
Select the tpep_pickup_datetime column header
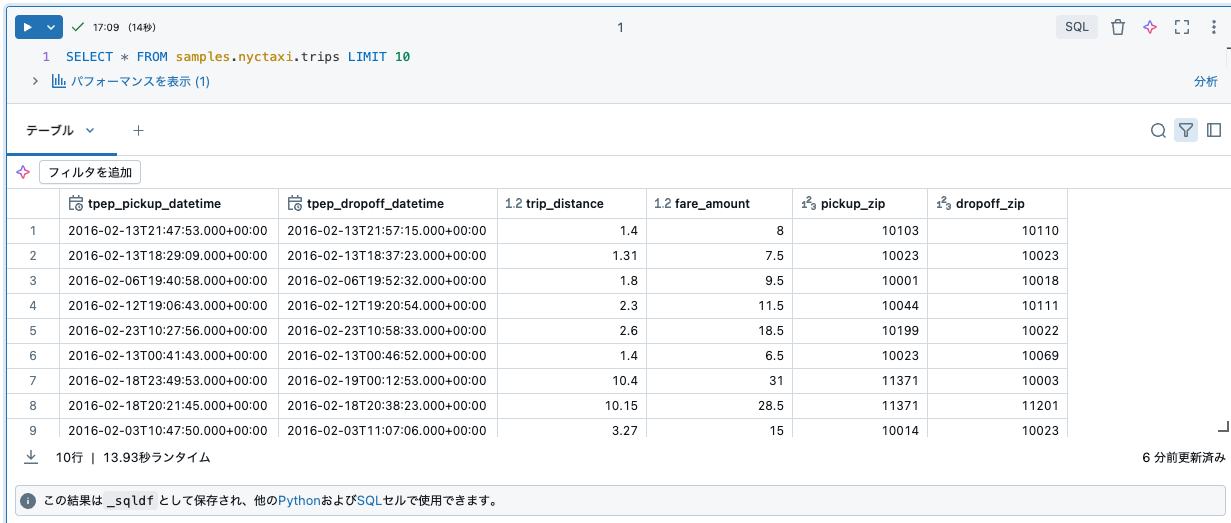(x=169, y=203)
